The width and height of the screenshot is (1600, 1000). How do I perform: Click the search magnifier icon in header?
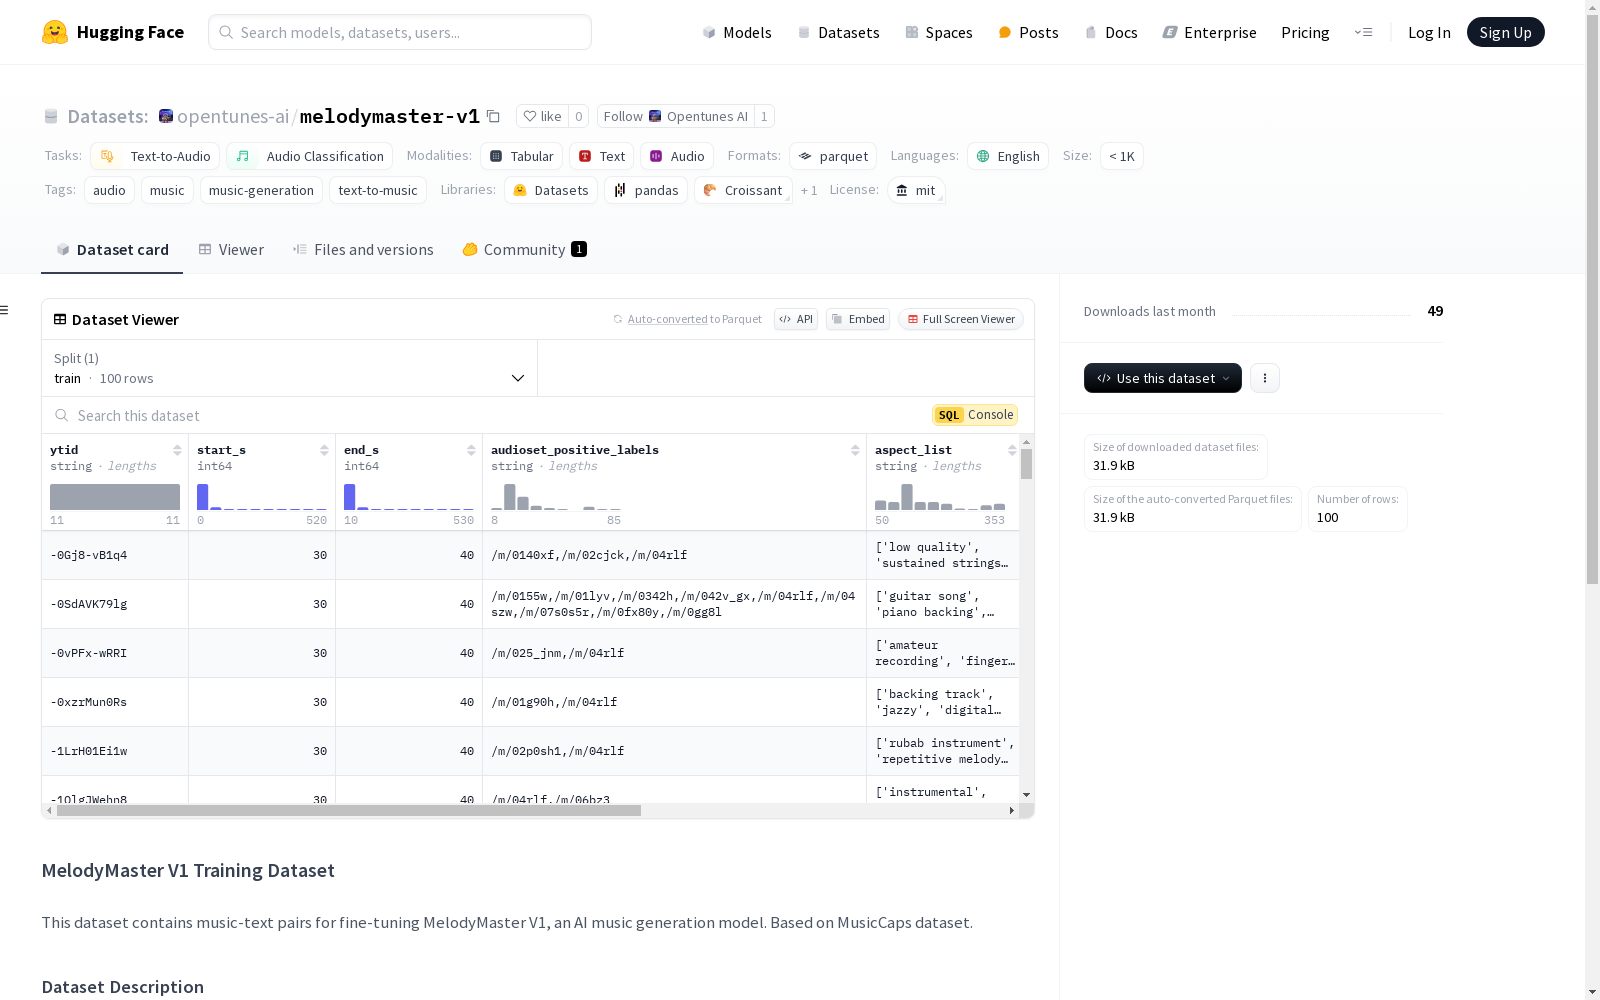[226, 32]
